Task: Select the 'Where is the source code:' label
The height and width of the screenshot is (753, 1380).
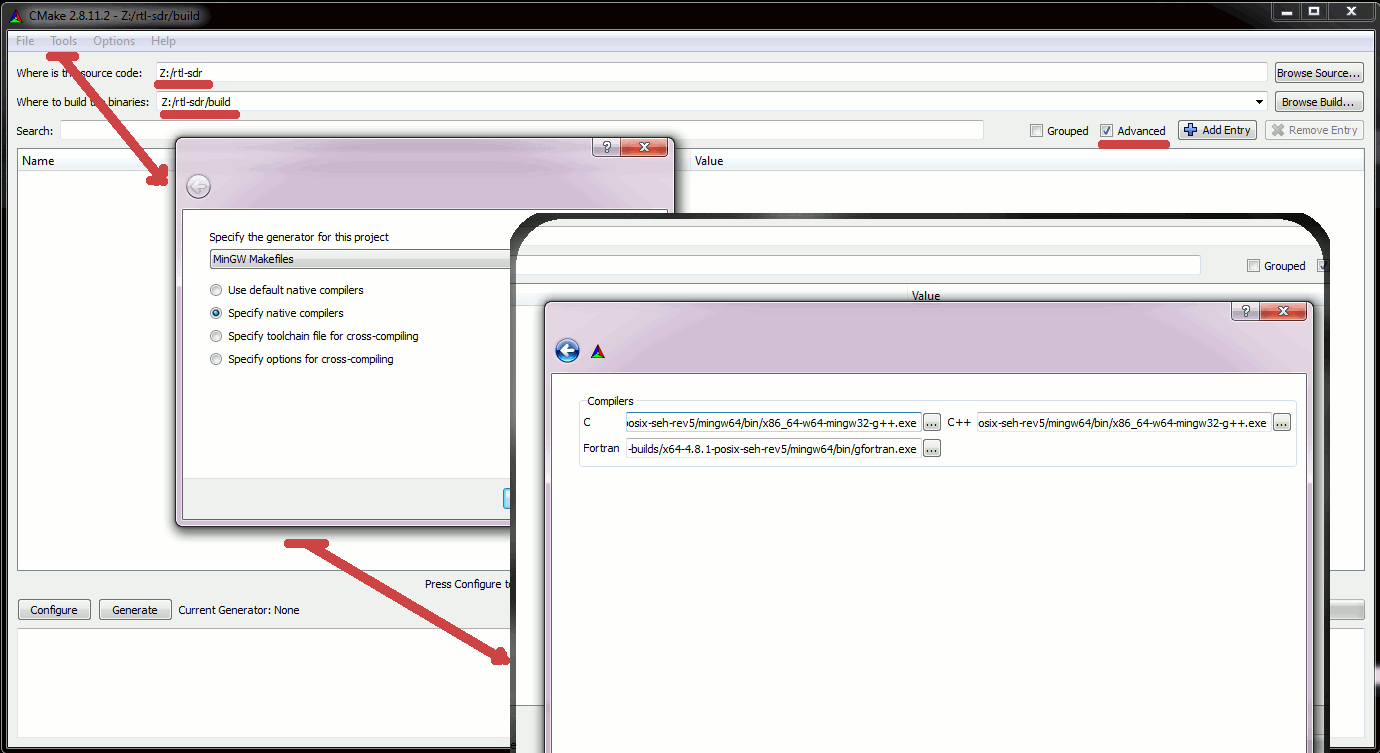Action: pos(79,73)
